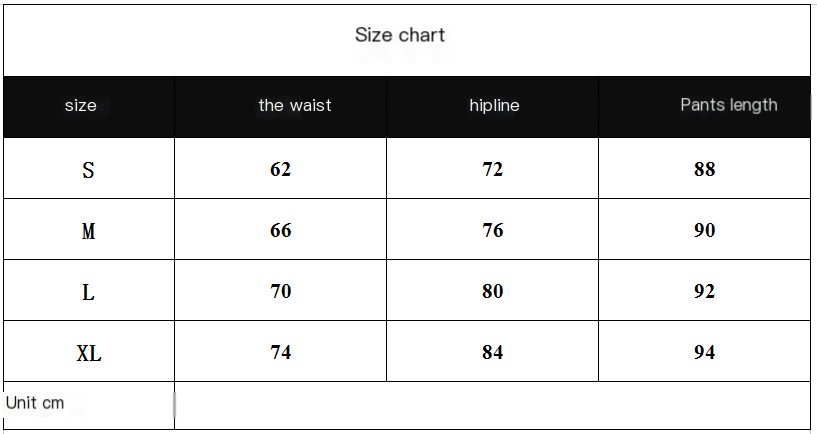Click the Size chart title
Viewport: 817px width, 434px height.
pos(400,35)
